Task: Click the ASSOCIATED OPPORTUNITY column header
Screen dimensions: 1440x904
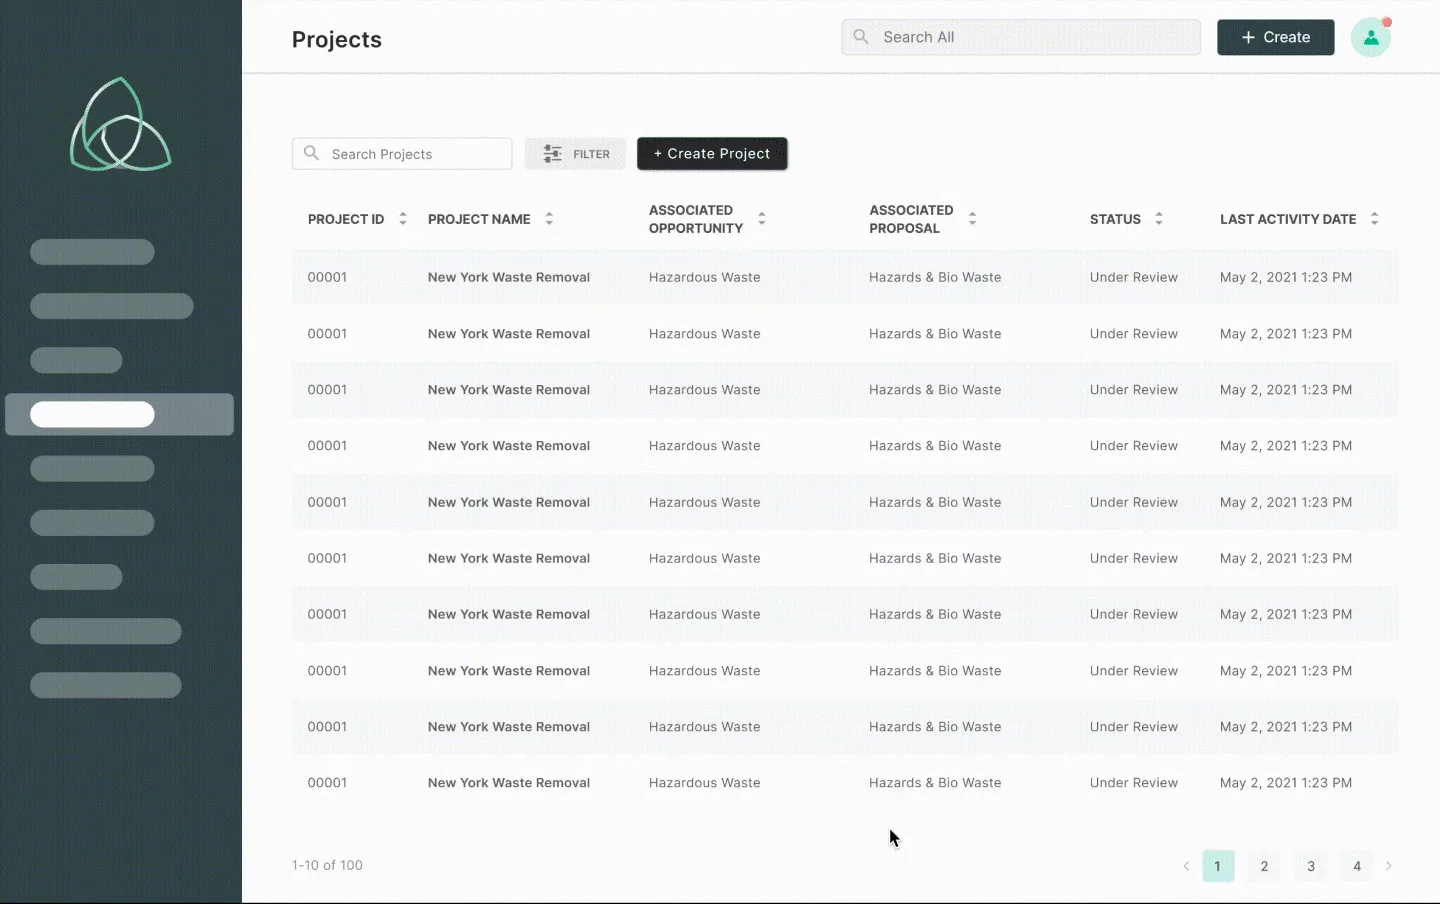Action: point(696,219)
